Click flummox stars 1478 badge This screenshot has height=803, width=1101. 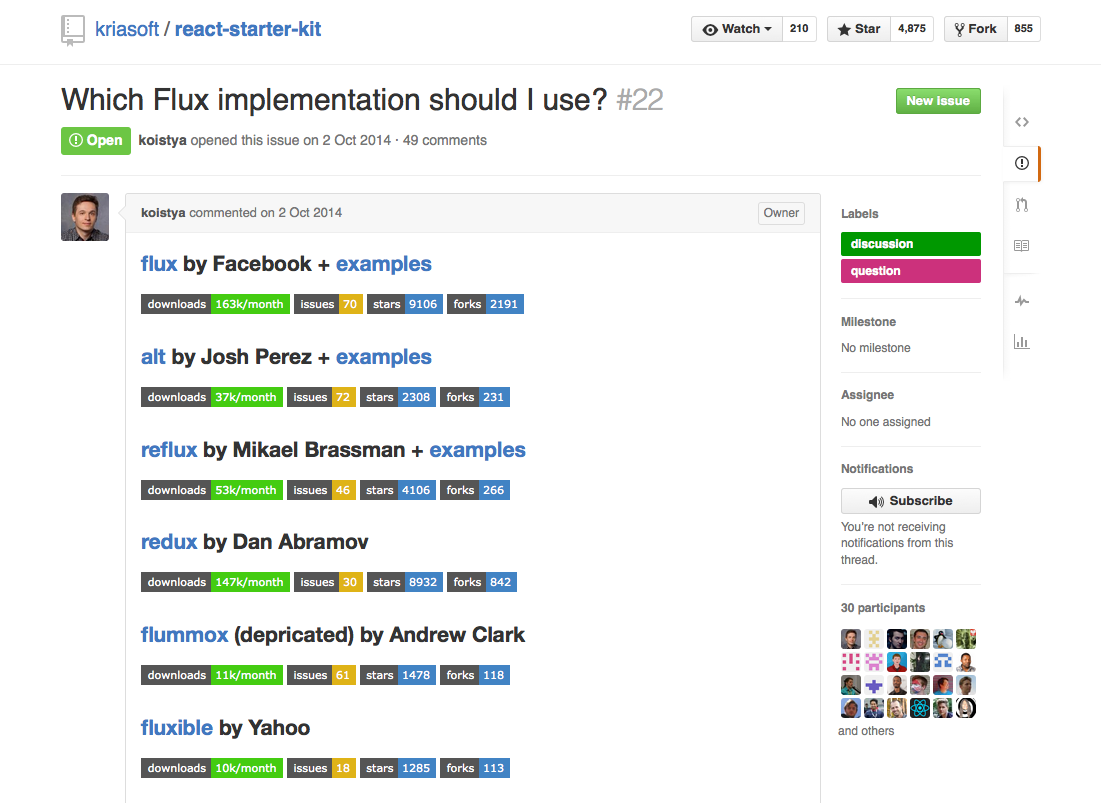(x=397, y=675)
